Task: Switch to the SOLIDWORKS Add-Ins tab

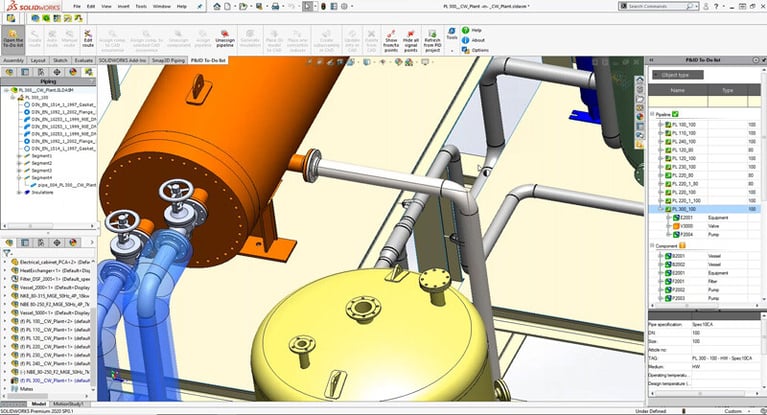Action: point(122,60)
